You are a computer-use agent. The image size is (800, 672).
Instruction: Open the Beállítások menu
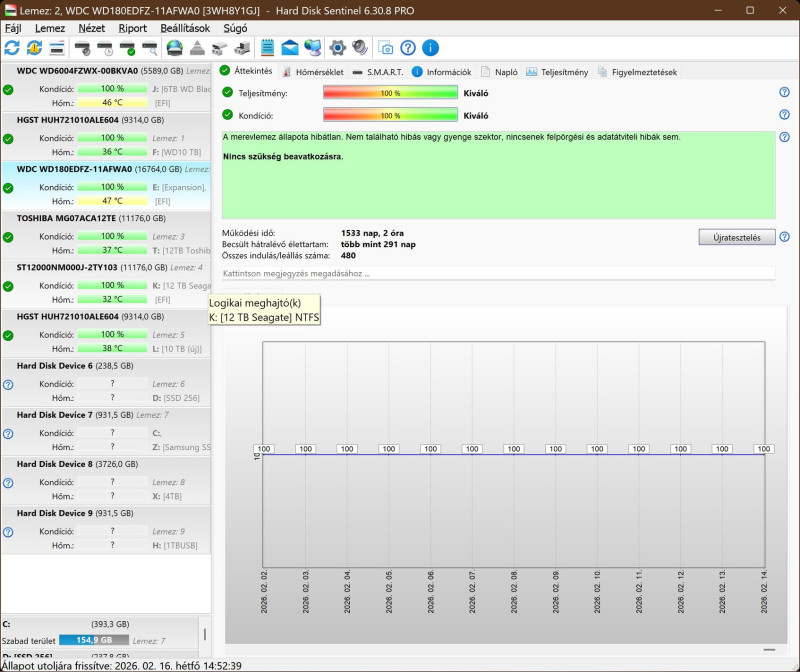(x=185, y=28)
